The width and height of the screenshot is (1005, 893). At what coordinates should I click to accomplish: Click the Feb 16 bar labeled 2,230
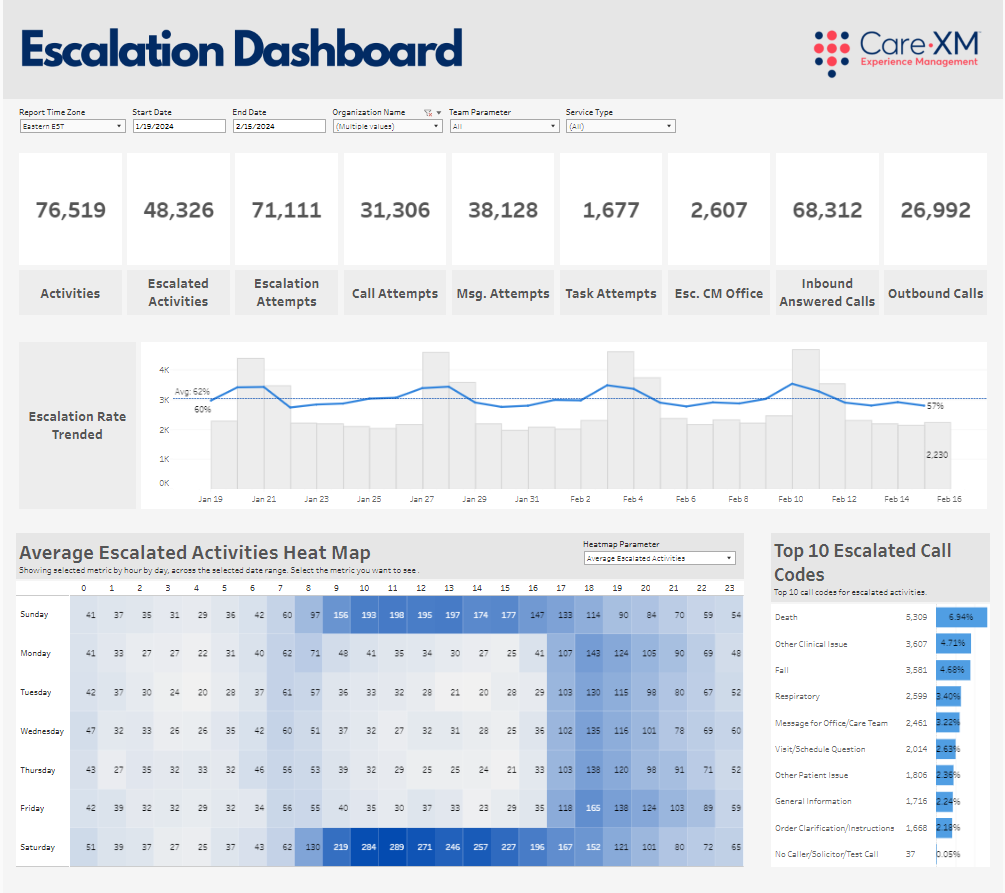click(937, 455)
